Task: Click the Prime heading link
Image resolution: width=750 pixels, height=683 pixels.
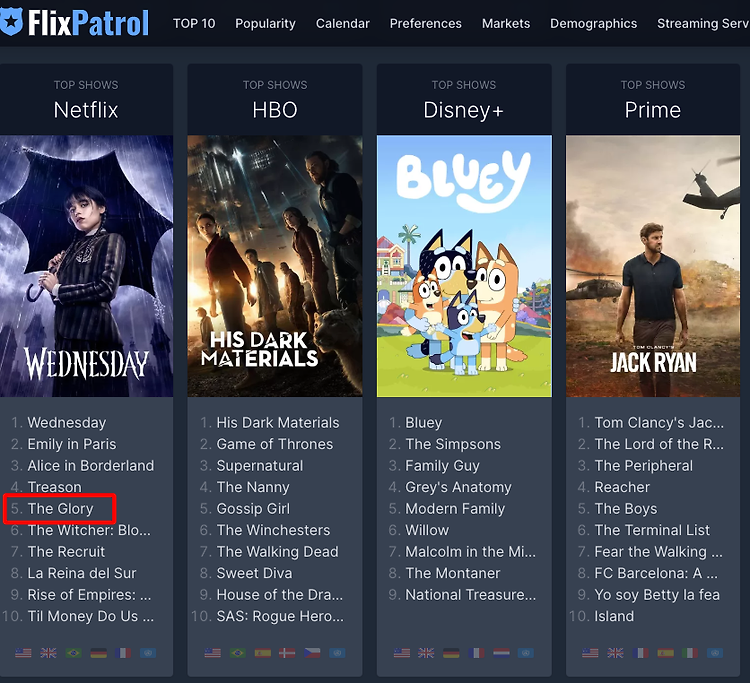Action: [x=653, y=110]
